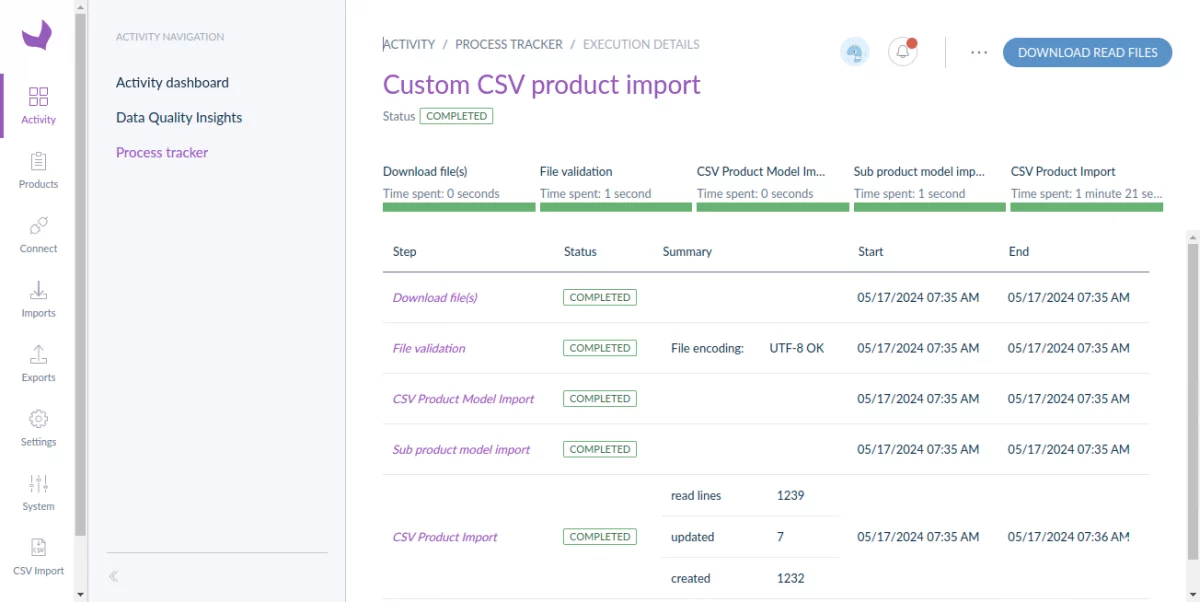Select the Products icon in the sidebar
The image size is (1200, 602).
click(x=38, y=170)
